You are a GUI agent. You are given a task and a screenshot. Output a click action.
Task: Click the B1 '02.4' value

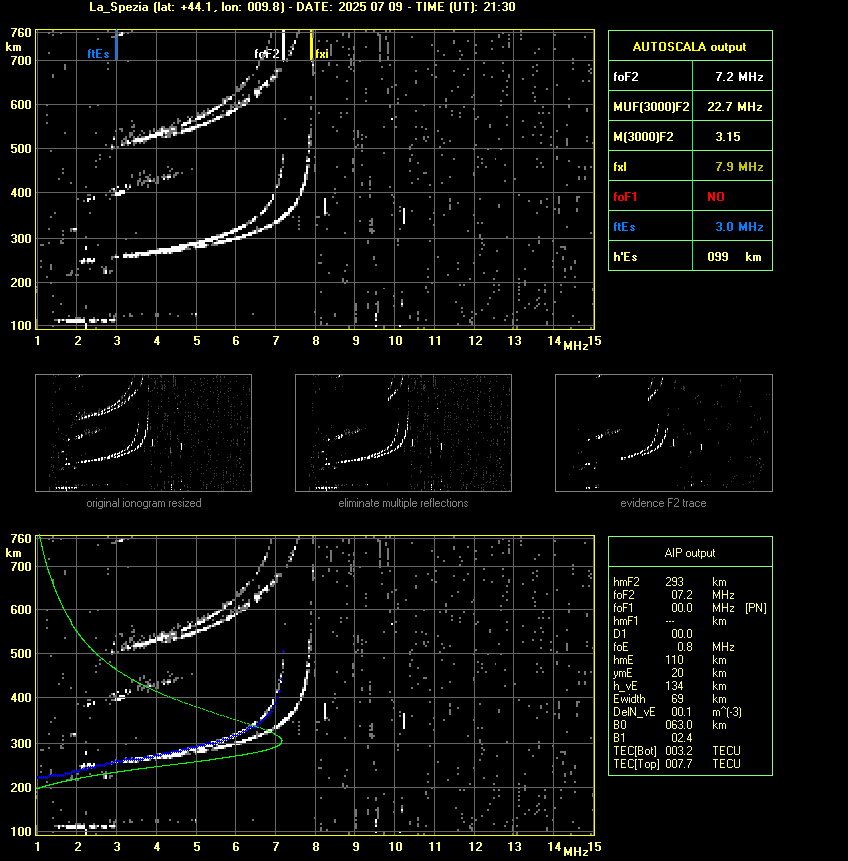pos(682,738)
